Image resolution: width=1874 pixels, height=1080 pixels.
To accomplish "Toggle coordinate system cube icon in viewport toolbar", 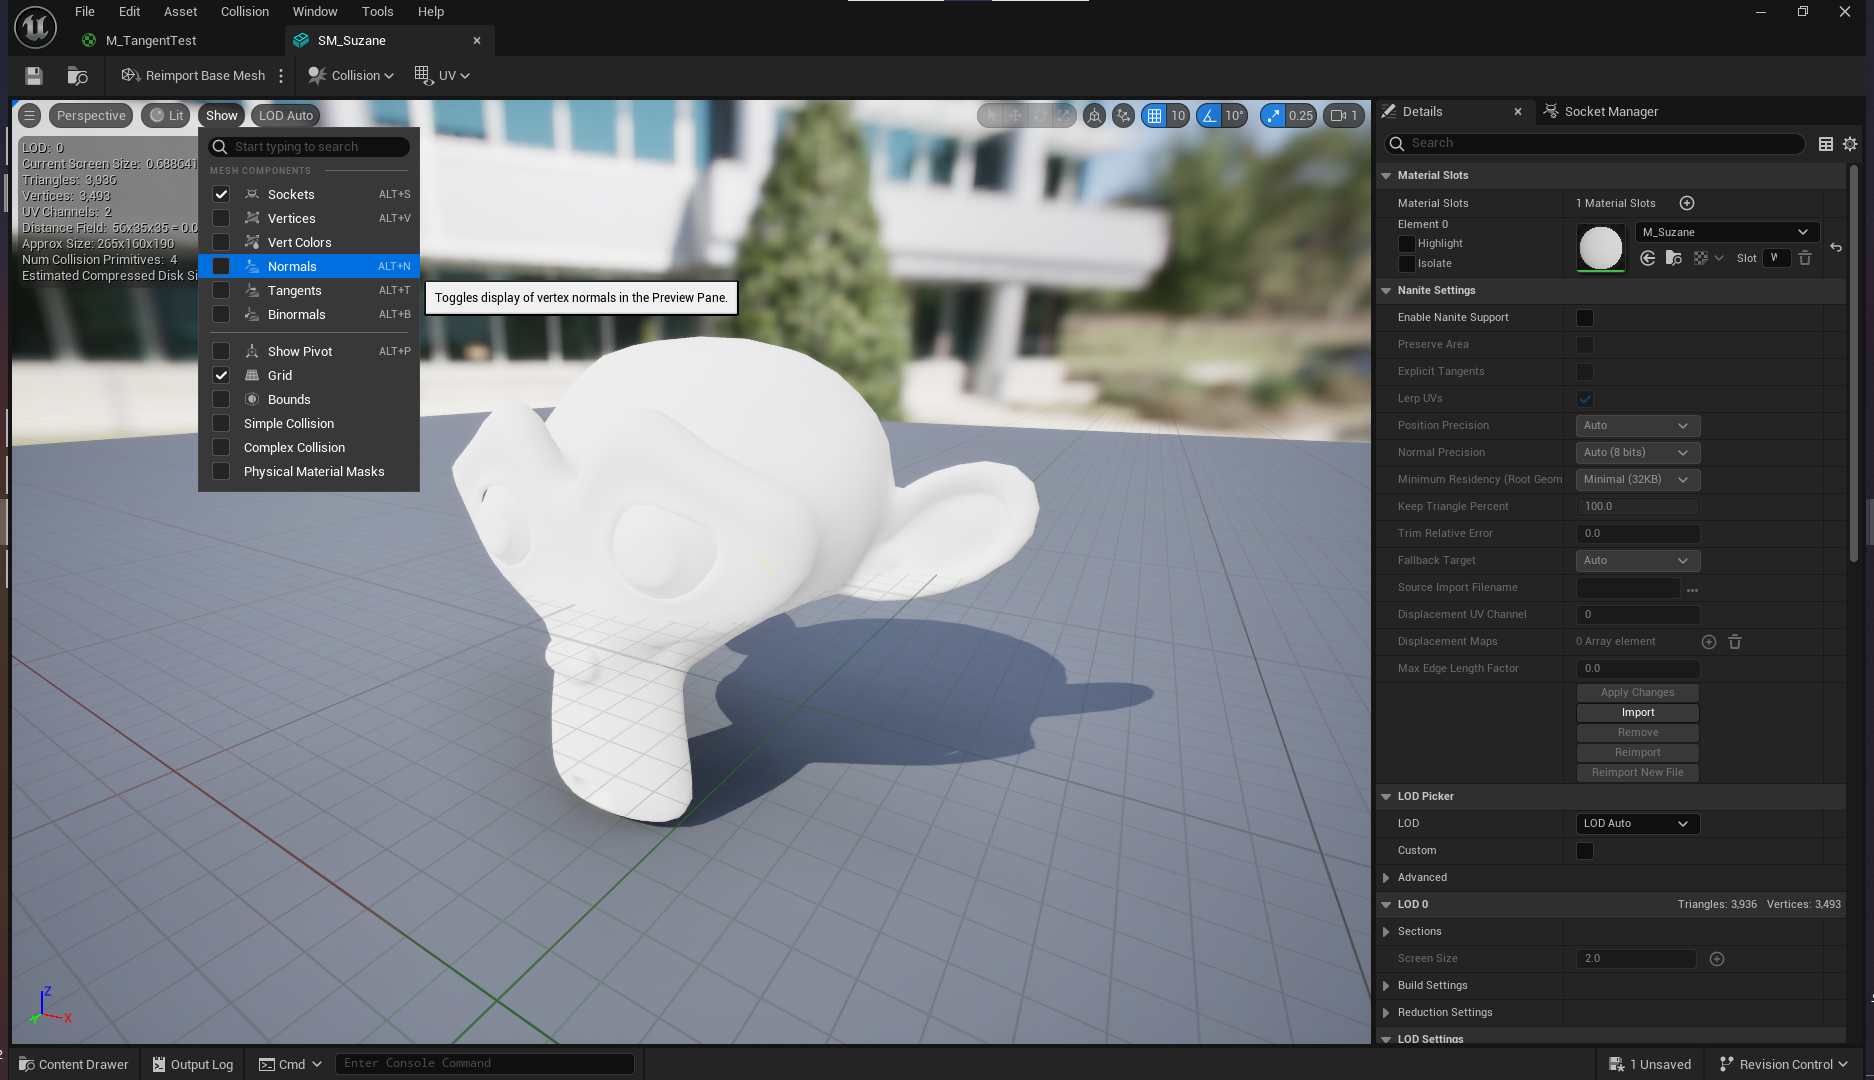I will point(1095,116).
